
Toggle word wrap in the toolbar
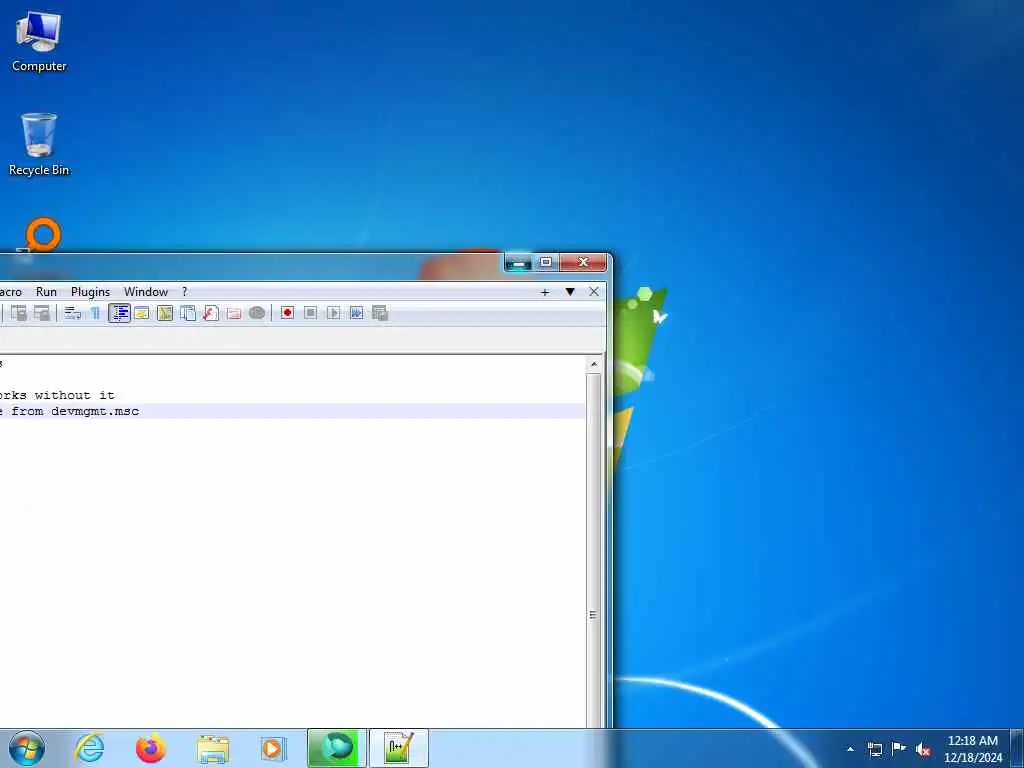coord(72,313)
